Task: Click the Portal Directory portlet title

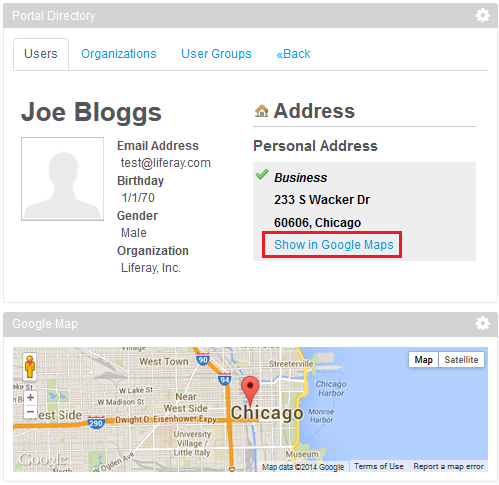Action: click(54, 16)
